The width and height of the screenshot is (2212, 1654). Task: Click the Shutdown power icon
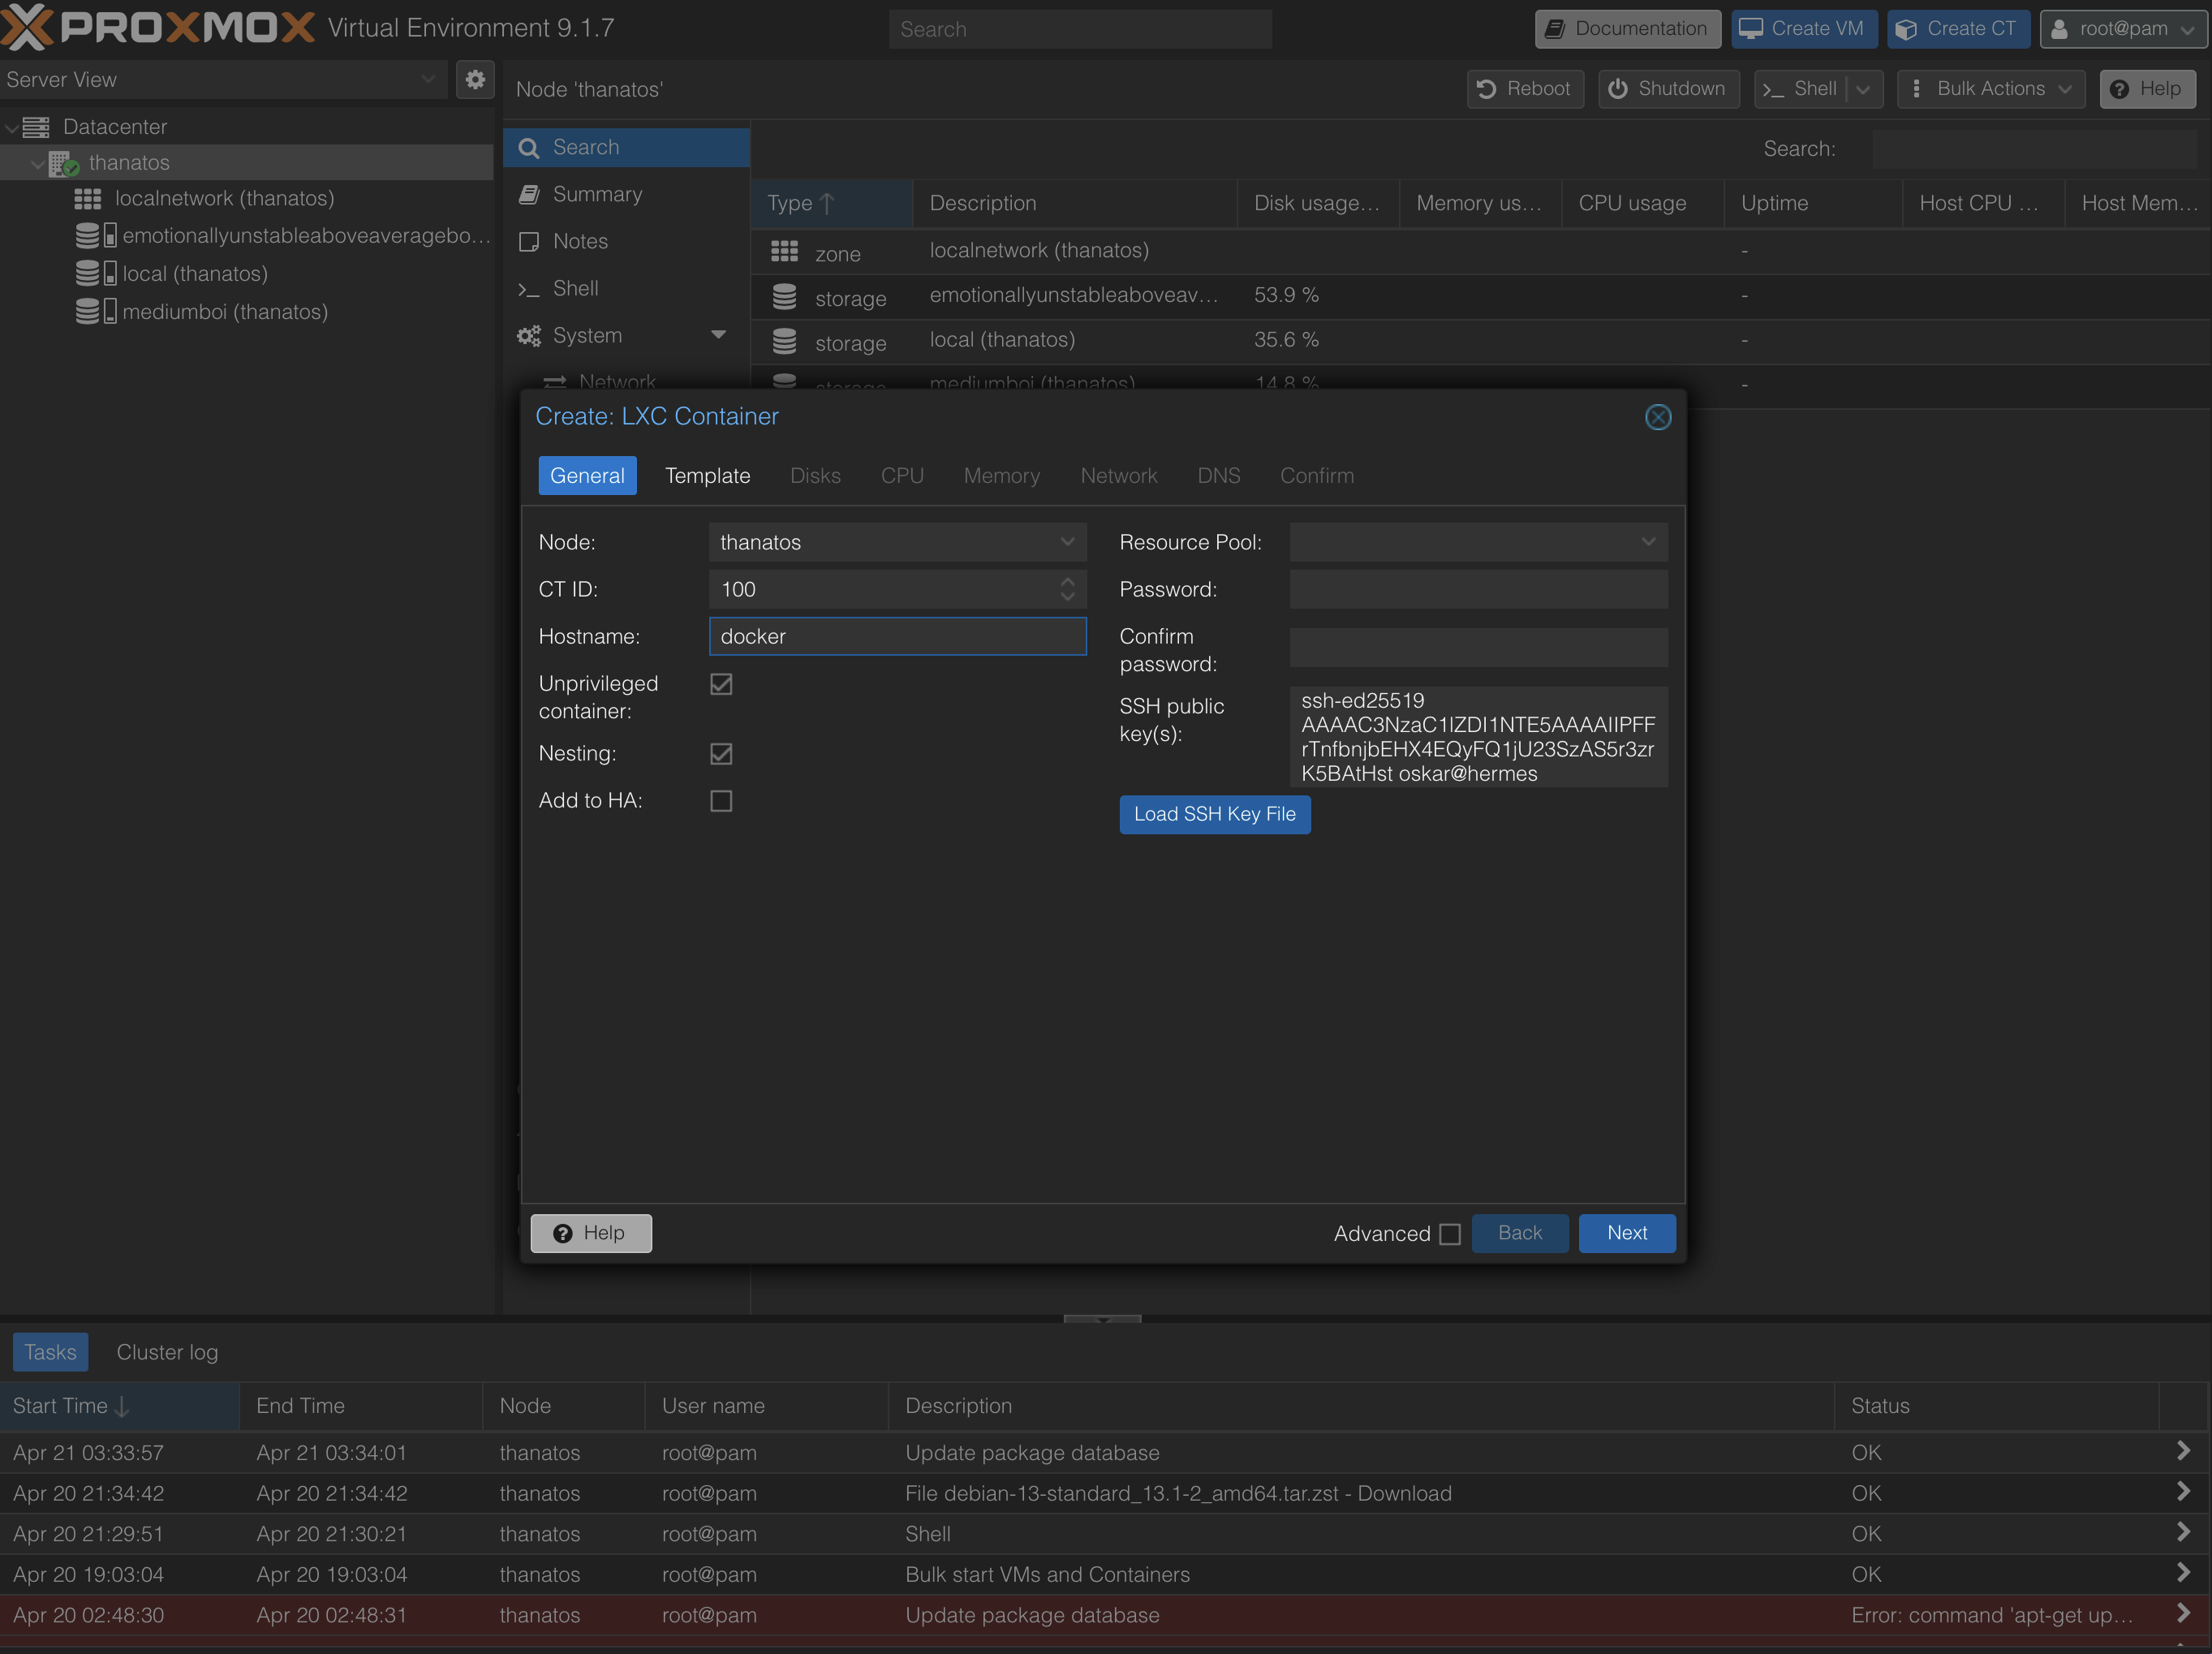tap(1617, 89)
